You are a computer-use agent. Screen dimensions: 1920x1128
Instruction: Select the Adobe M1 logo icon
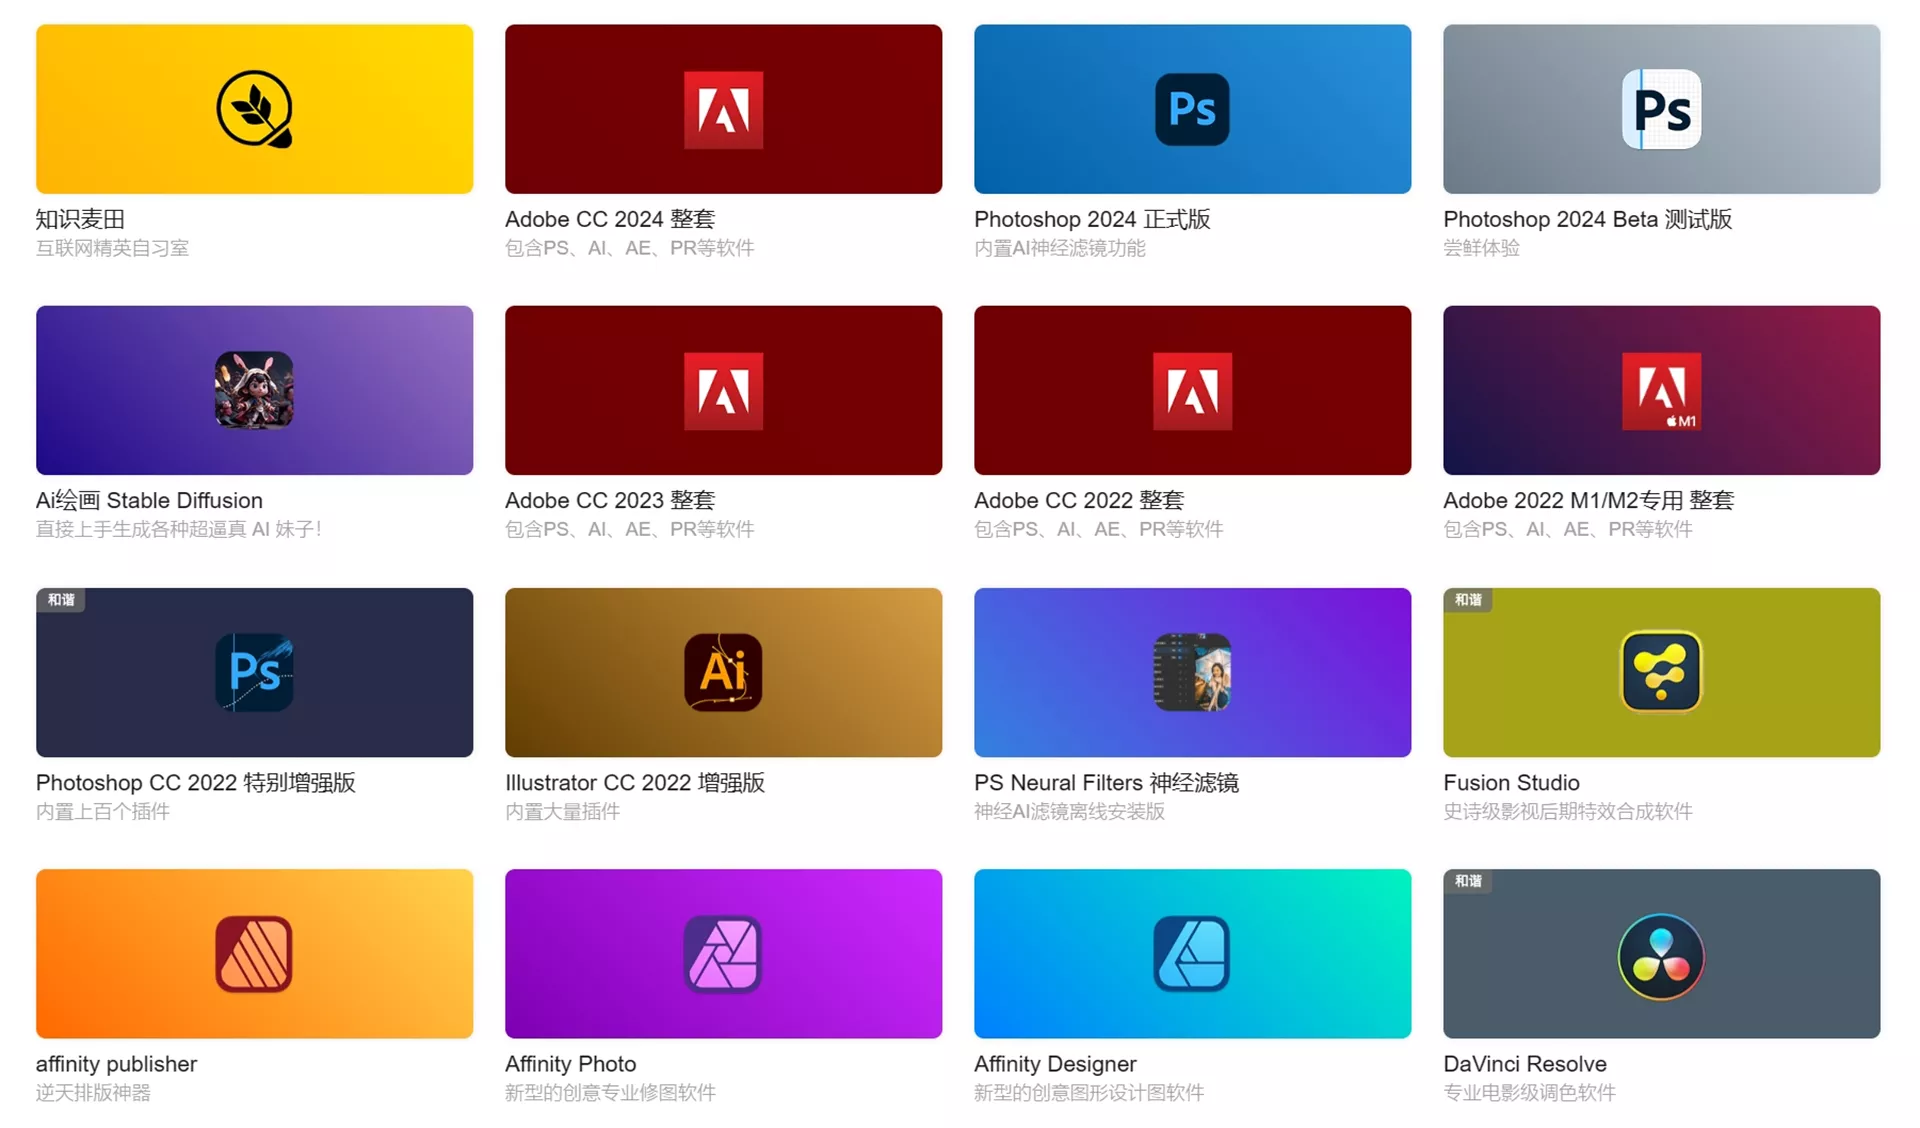click(x=1661, y=390)
